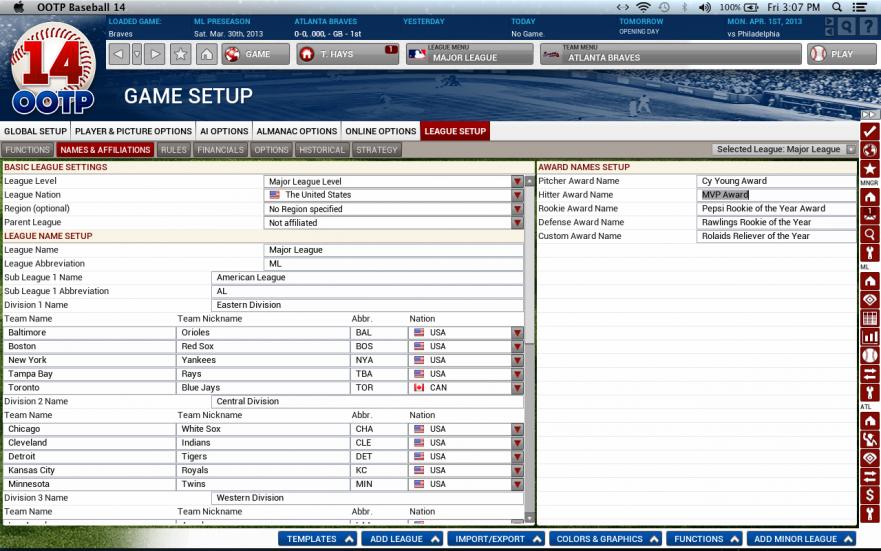Click the bar chart statistics icon

(x=870, y=337)
